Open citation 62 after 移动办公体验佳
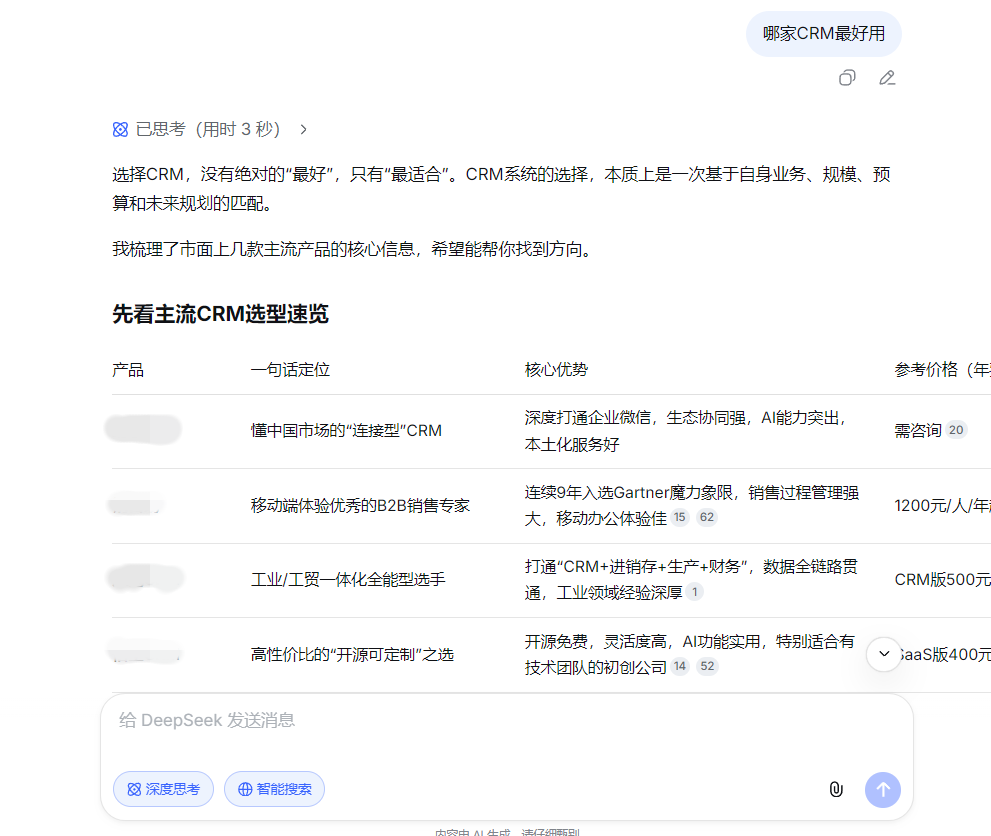 [707, 518]
